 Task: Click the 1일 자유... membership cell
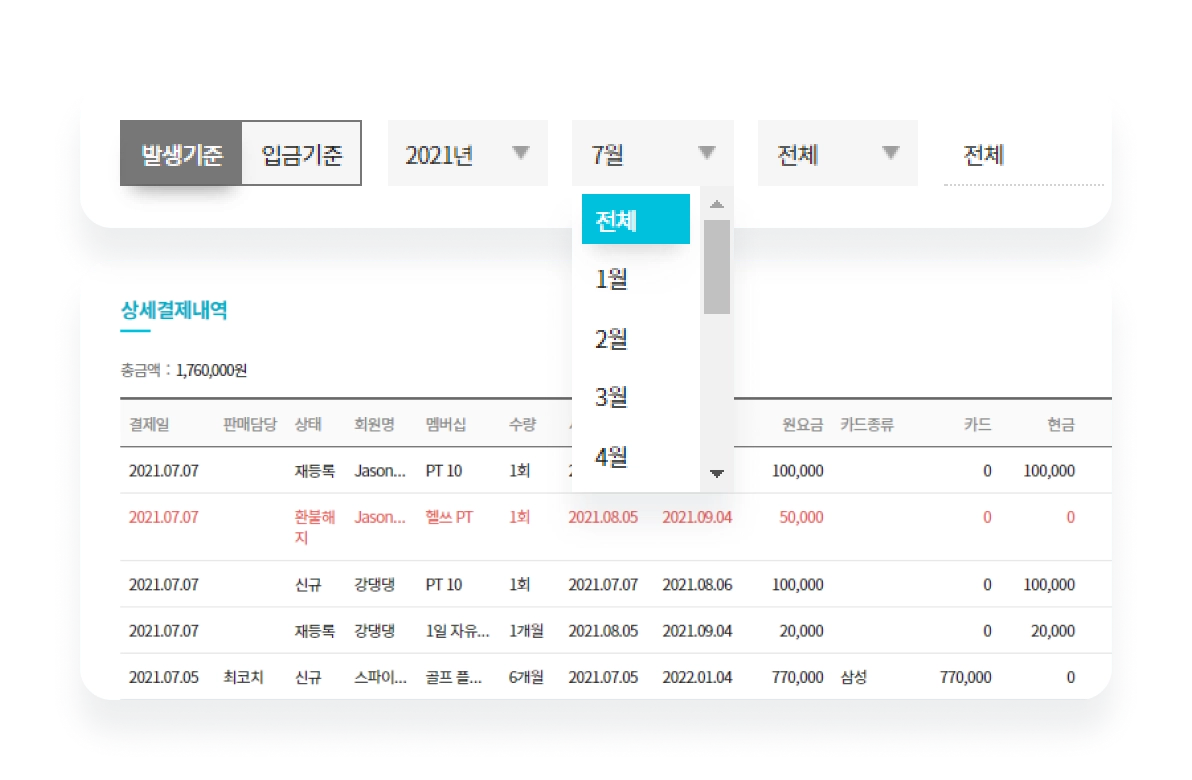click(458, 630)
